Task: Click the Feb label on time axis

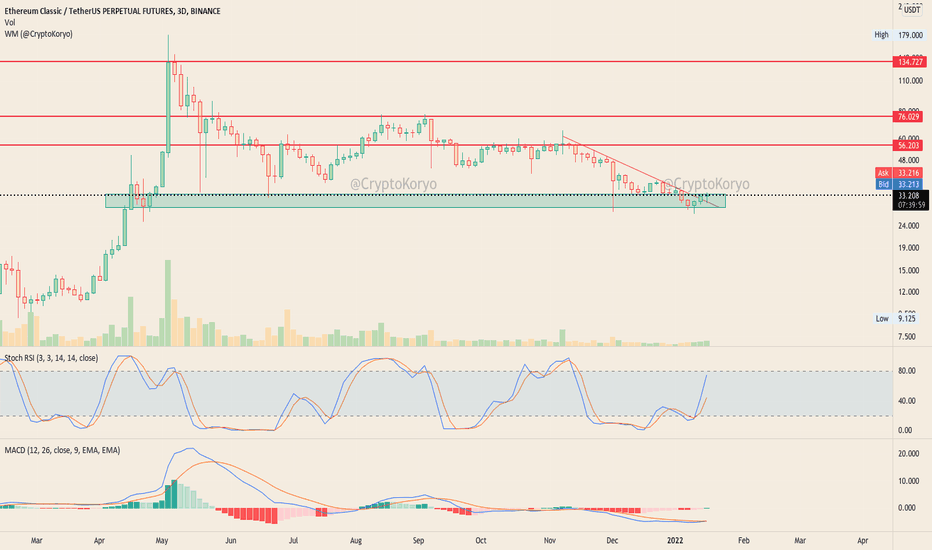Action: click(744, 540)
